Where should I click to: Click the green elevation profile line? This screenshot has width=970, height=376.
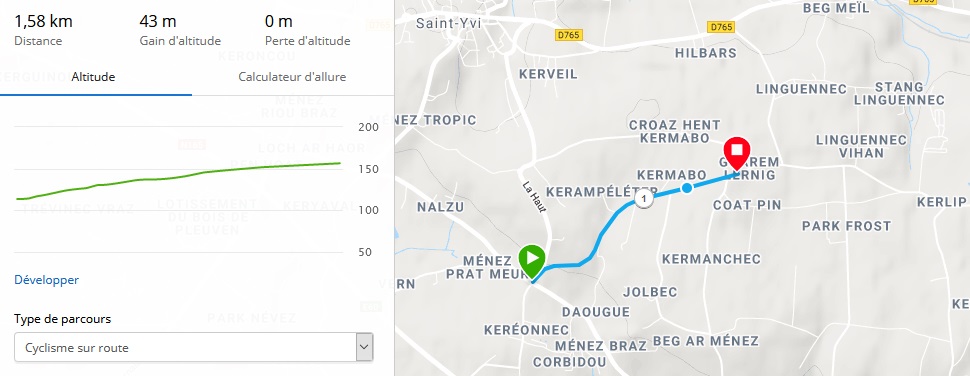point(179,178)
